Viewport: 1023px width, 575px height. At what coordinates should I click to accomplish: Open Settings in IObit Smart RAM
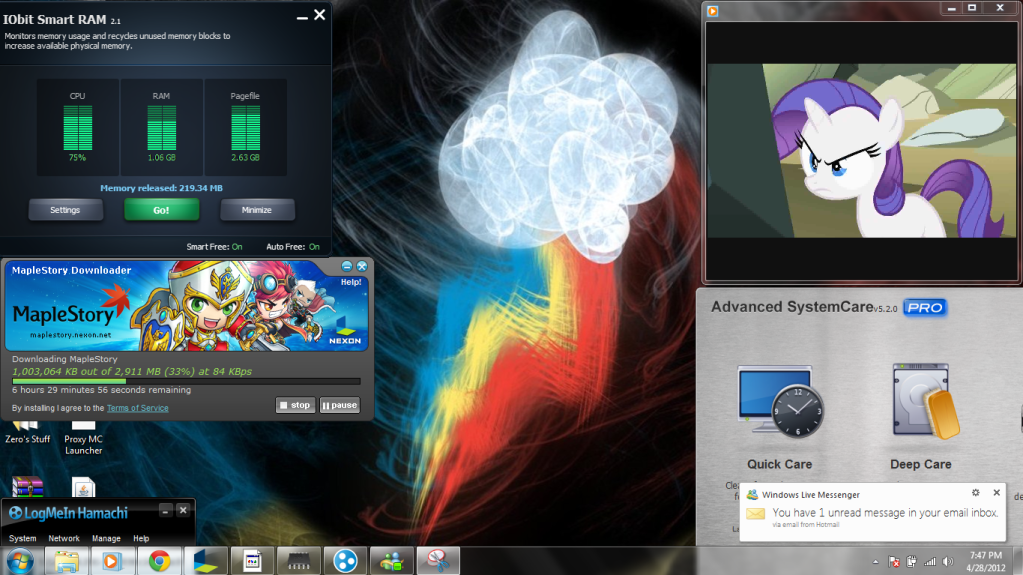pyautogui.click(x=65, y=210)
